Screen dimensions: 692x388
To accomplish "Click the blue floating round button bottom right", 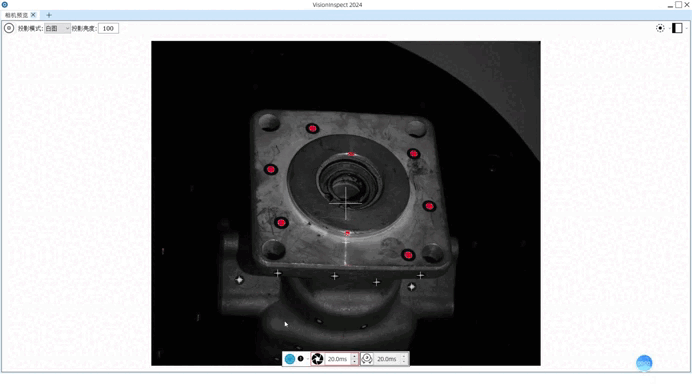I will pyautogui.click(x=644, y=363).
